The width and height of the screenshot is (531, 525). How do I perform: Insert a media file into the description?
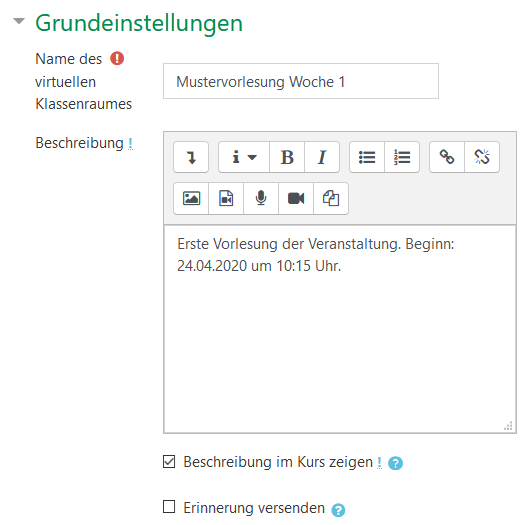click(226, 198)
